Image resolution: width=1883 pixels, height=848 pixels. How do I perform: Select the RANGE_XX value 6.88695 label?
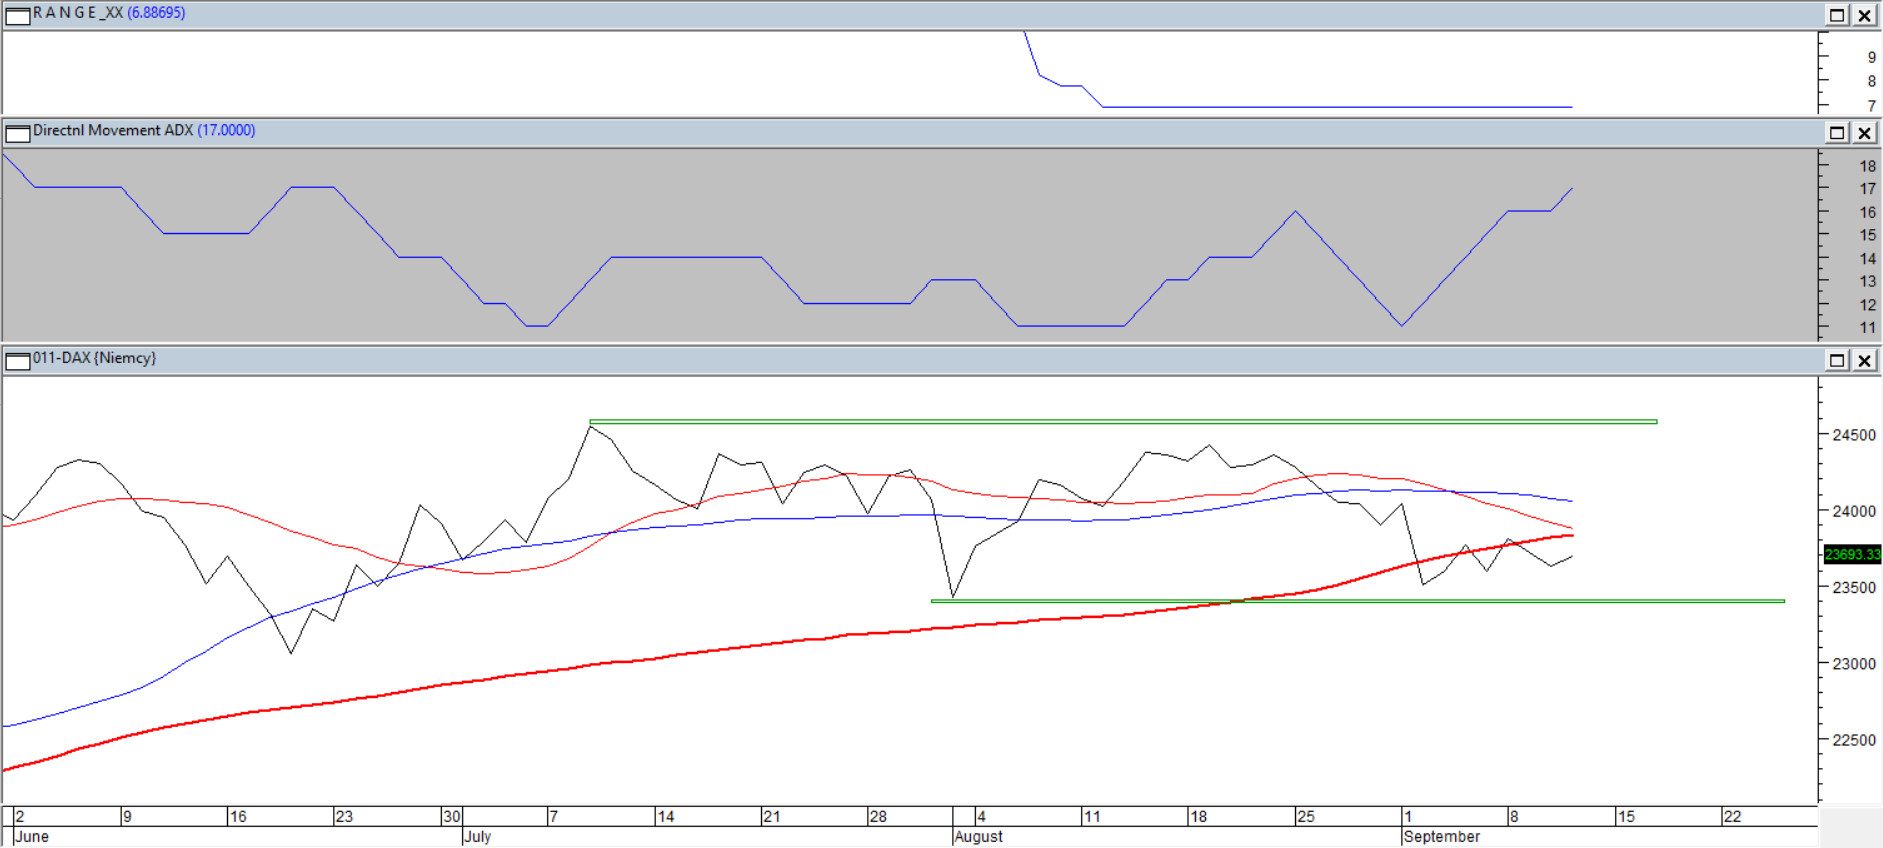point(156,13)
